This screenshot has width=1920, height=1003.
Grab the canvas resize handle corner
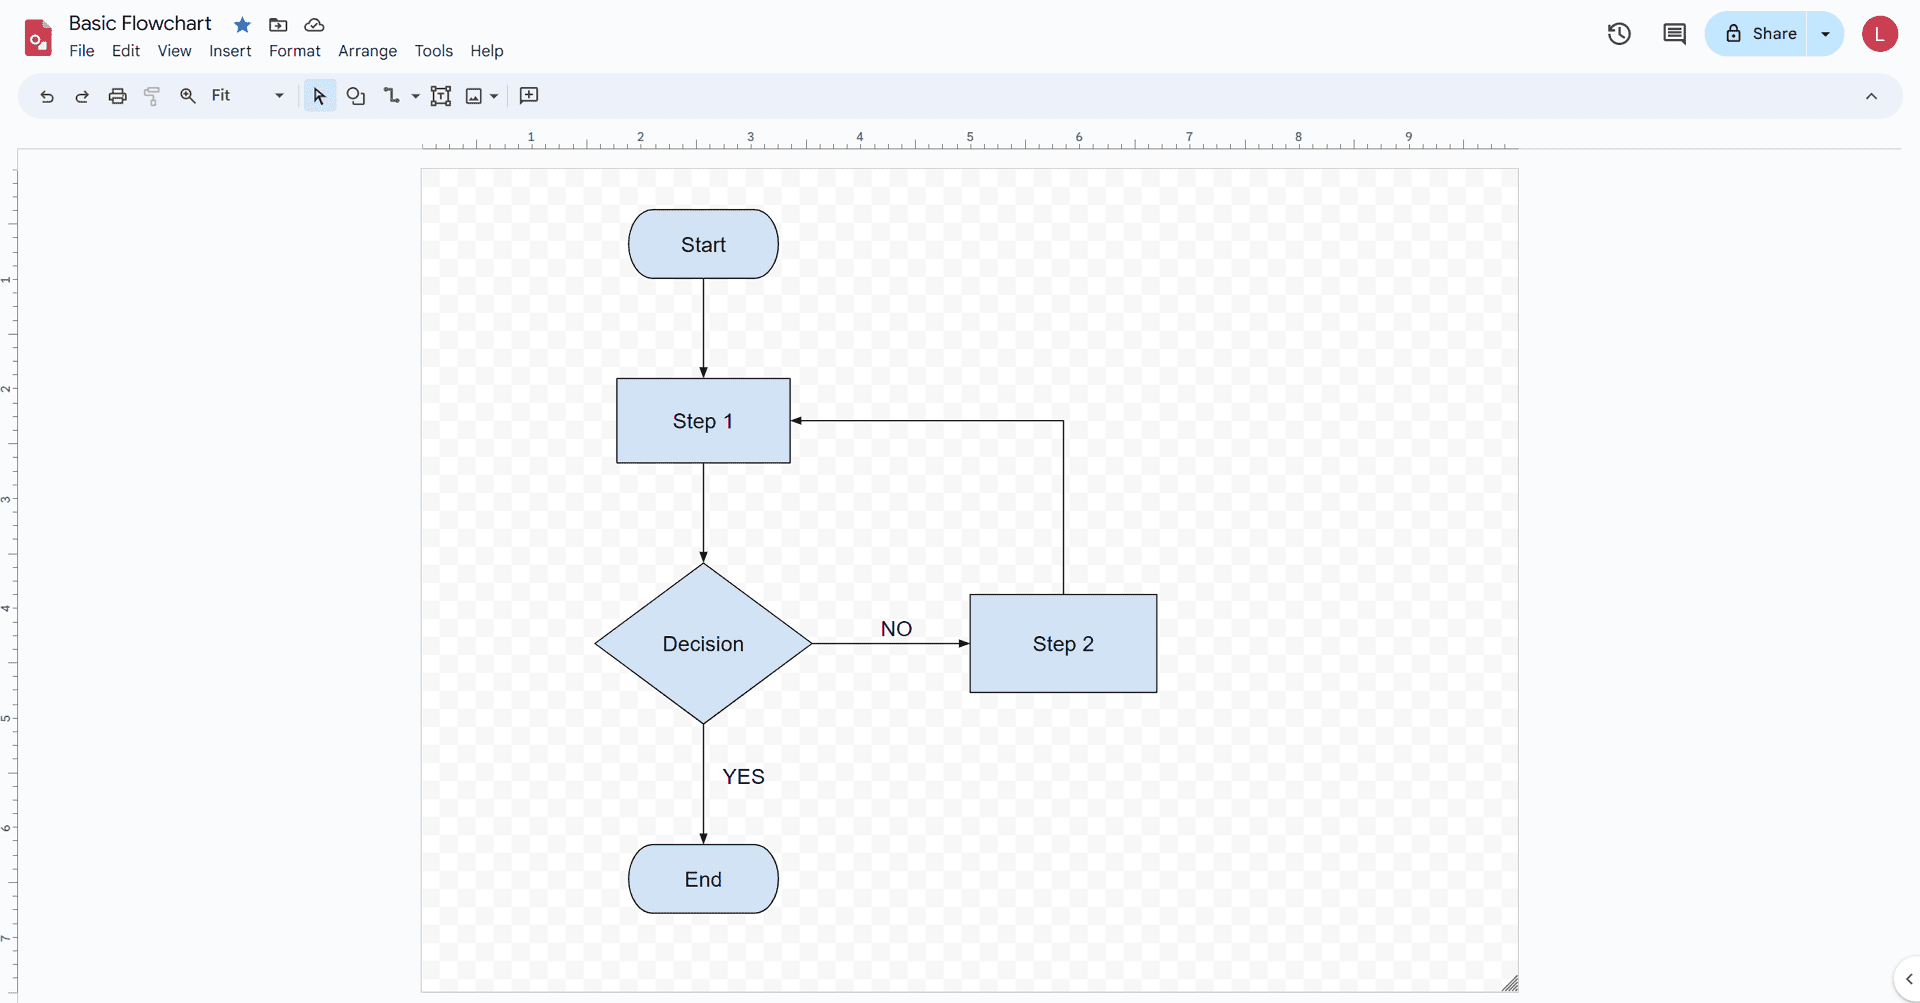click(1510, 984)
